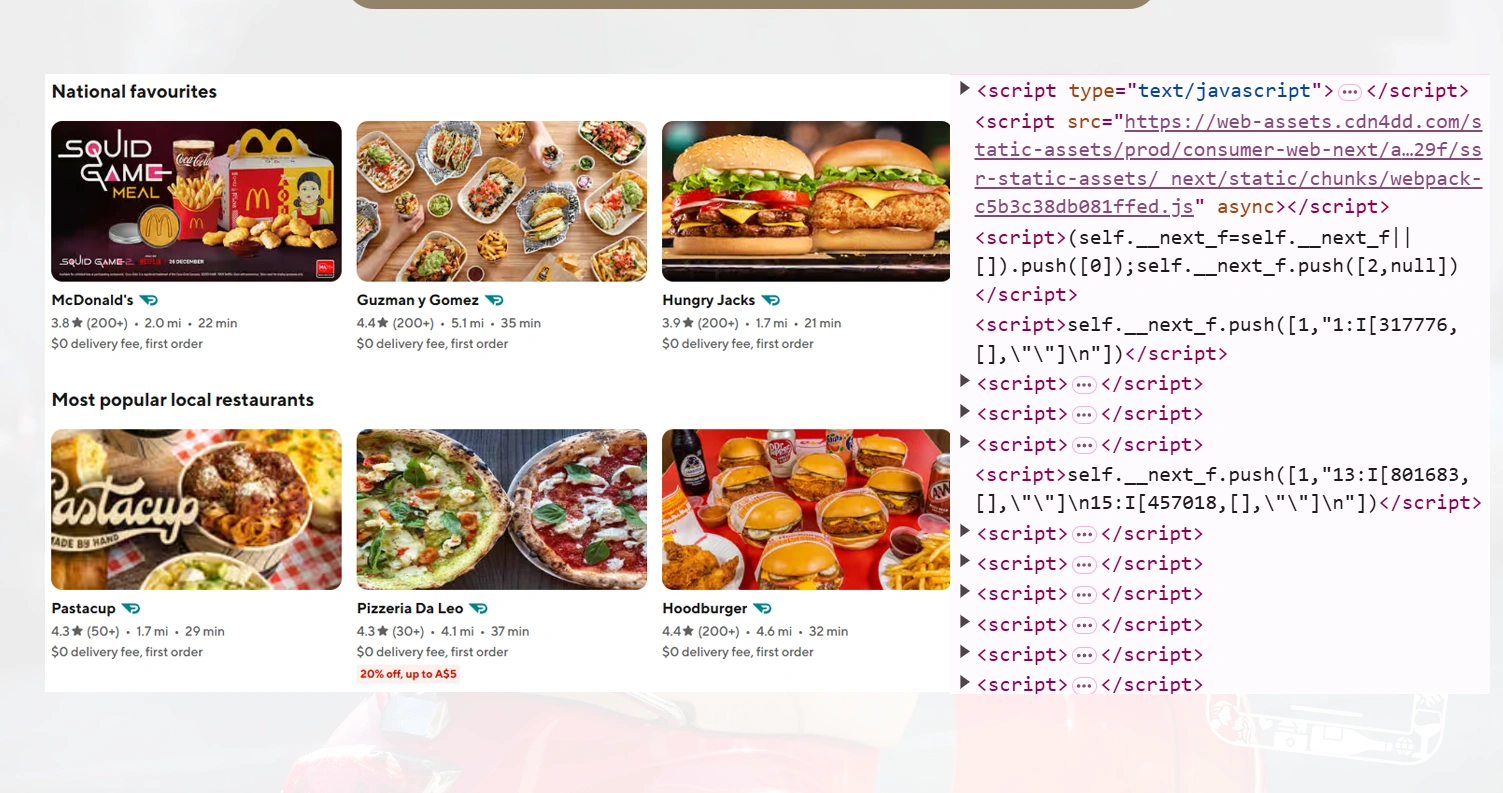Click the DashPass icon next to Pizzeria Da Leo
The width and height of the screenshot is (1503, 793).
478,608
